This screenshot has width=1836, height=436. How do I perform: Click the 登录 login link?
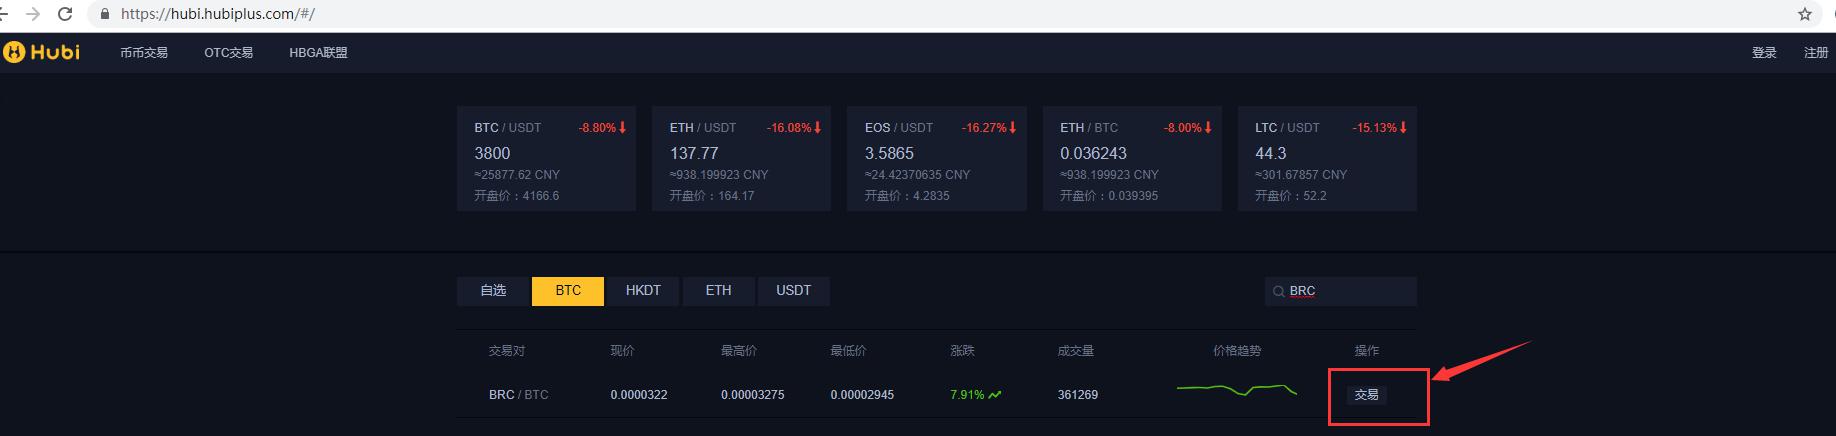click(1764, 53)
